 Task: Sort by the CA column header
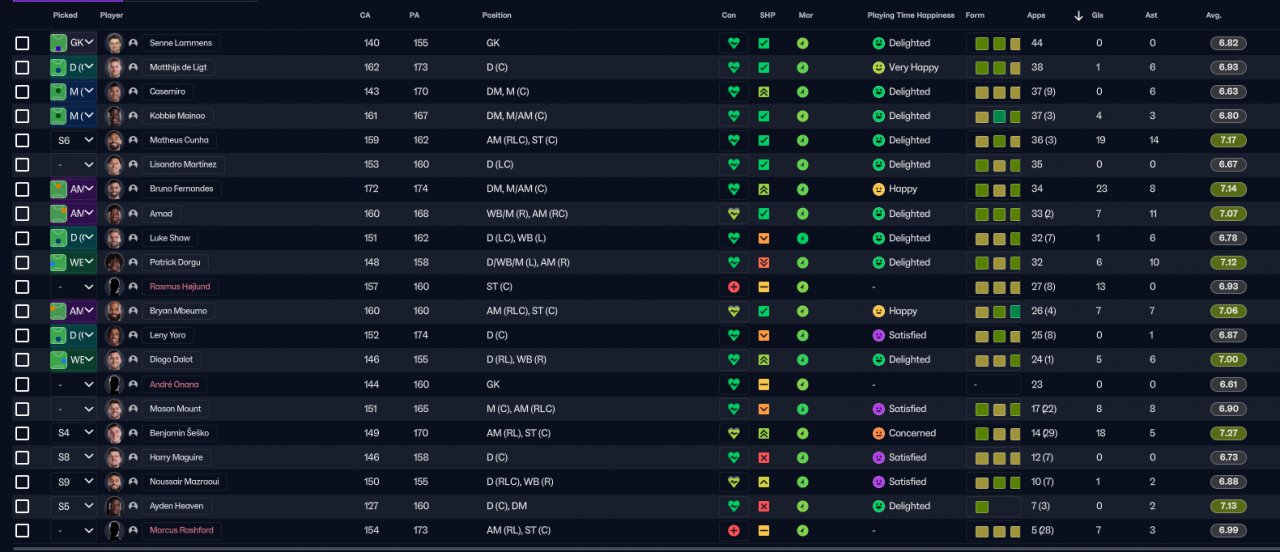click(x=365, y=15)
